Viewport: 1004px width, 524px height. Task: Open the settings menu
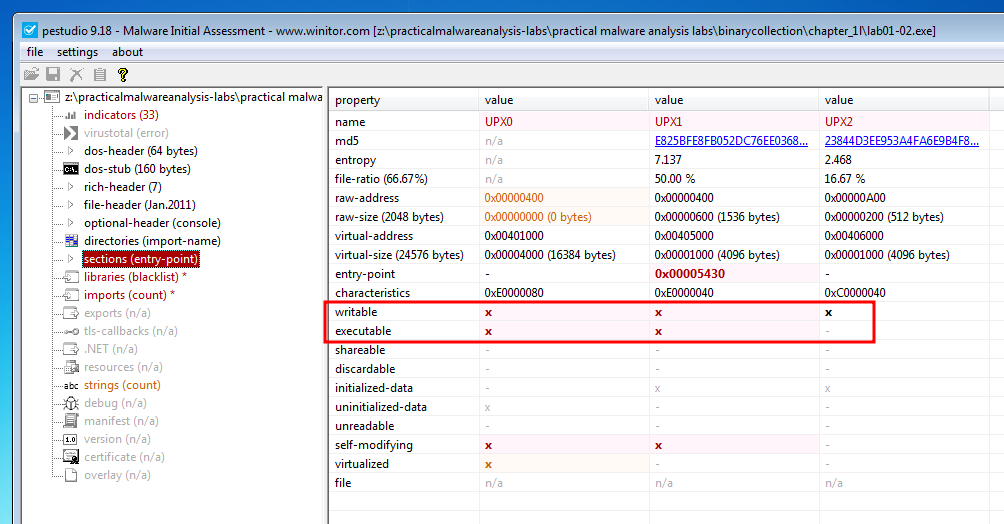point(77,52)
